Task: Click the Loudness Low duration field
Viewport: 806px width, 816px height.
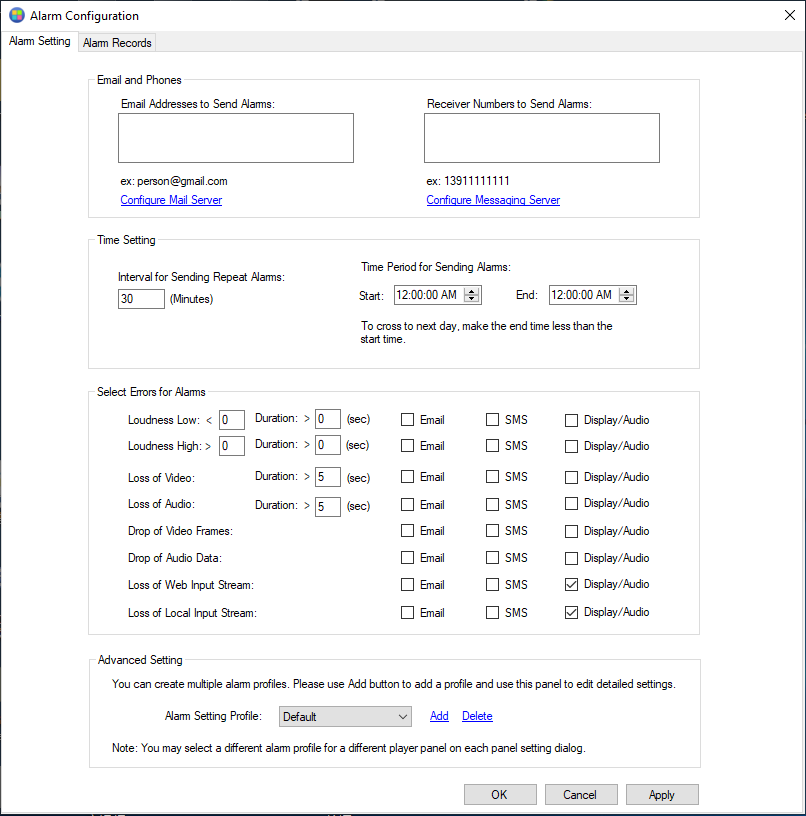Action: (328, 419)
